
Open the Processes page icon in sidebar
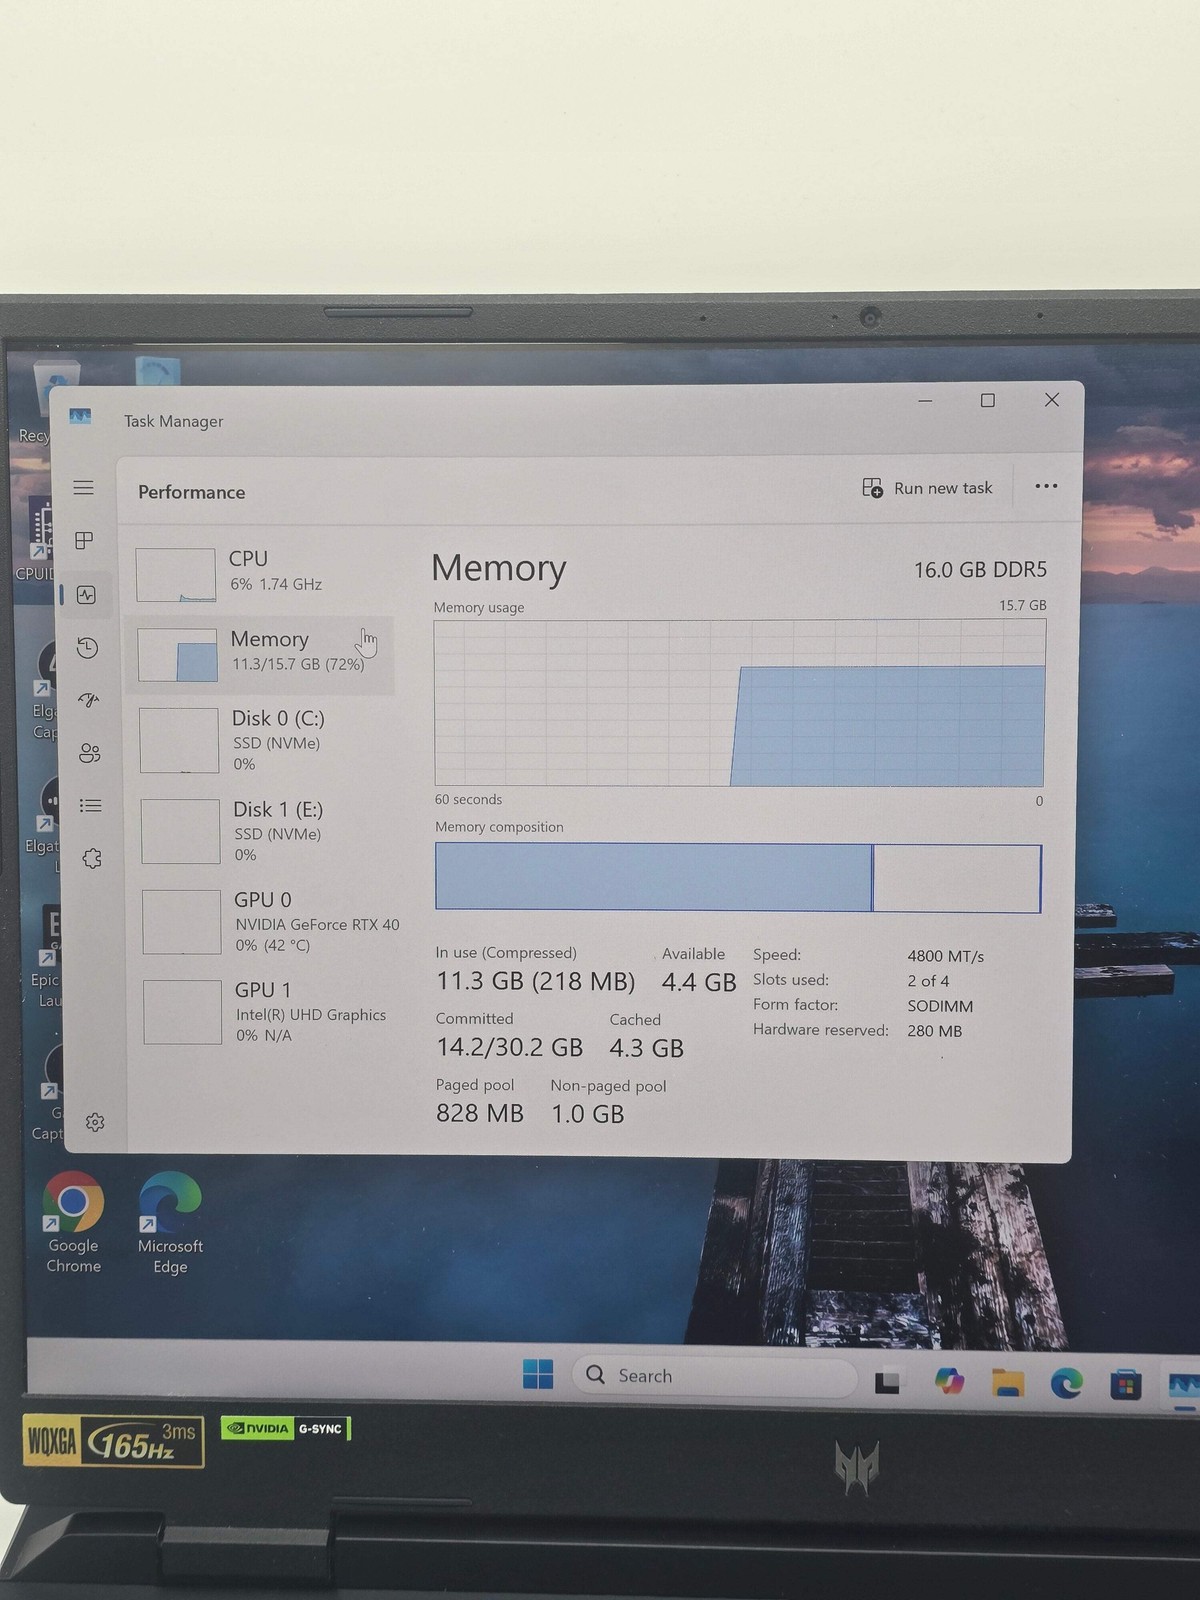[x=84, y=541]
